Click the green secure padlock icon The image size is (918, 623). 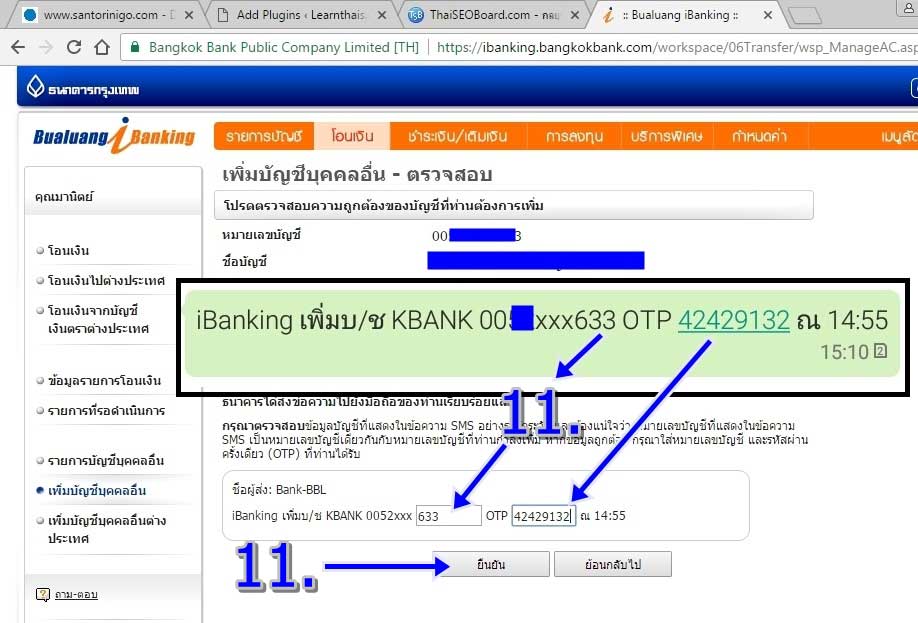pos(135,47)
